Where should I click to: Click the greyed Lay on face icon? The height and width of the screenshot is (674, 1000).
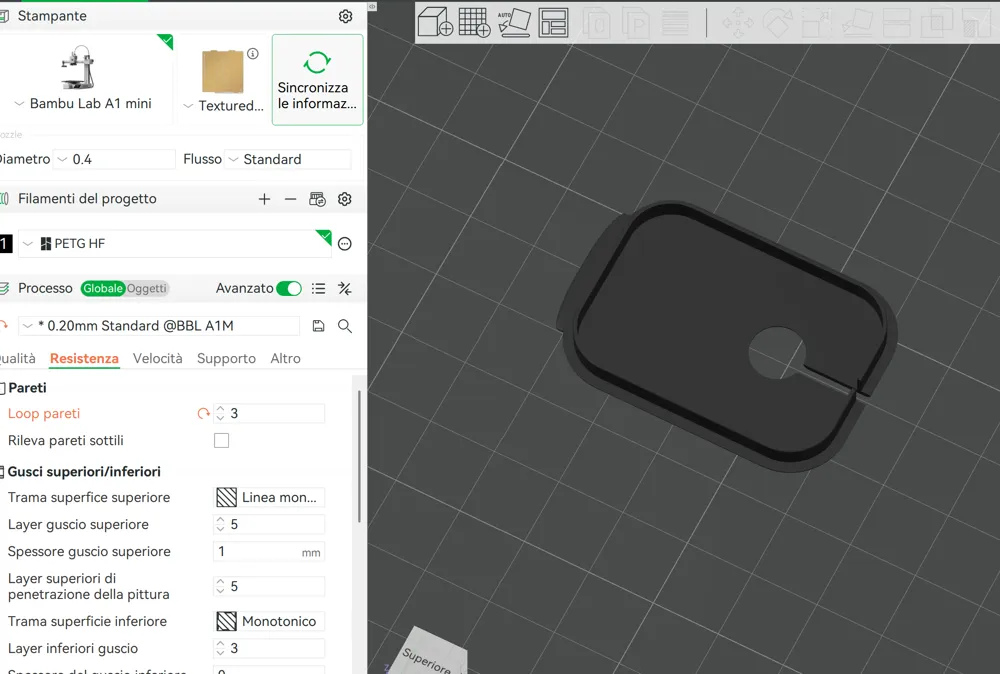click(857, 23)
